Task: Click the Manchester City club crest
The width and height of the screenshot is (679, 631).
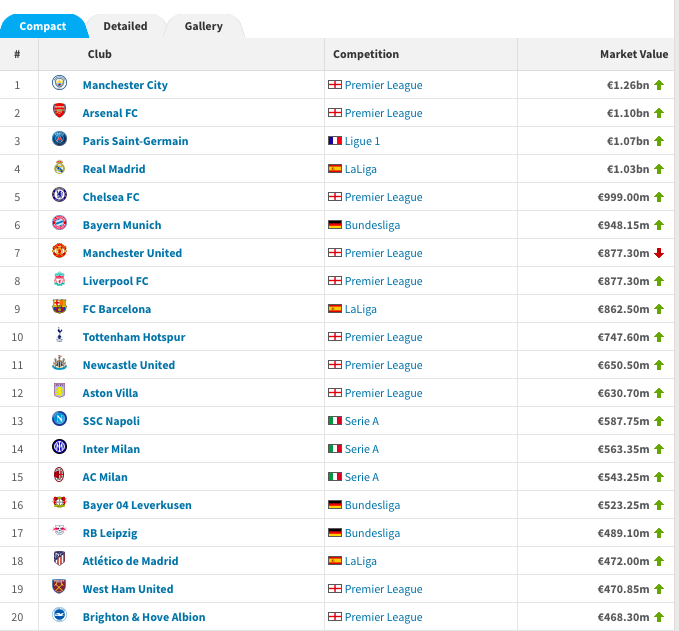Action: click(59, 84)
